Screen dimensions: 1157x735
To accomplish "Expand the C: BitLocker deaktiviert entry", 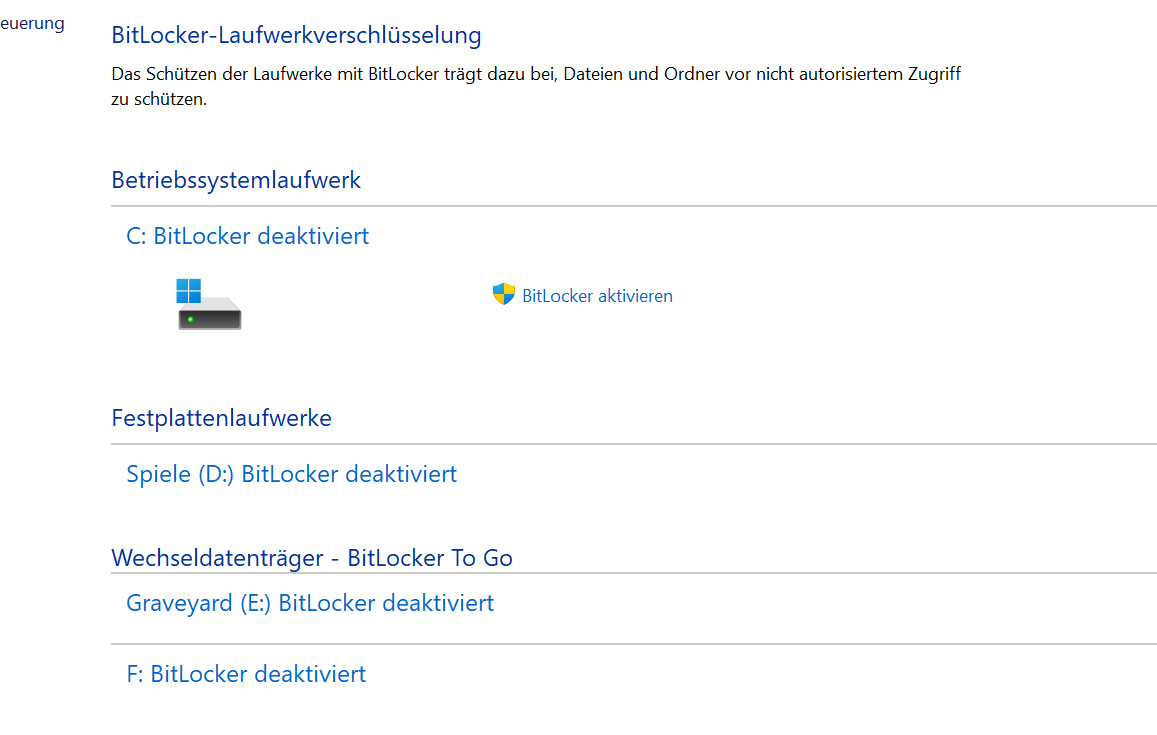I will pyautogui.click(x=247, y=236).
